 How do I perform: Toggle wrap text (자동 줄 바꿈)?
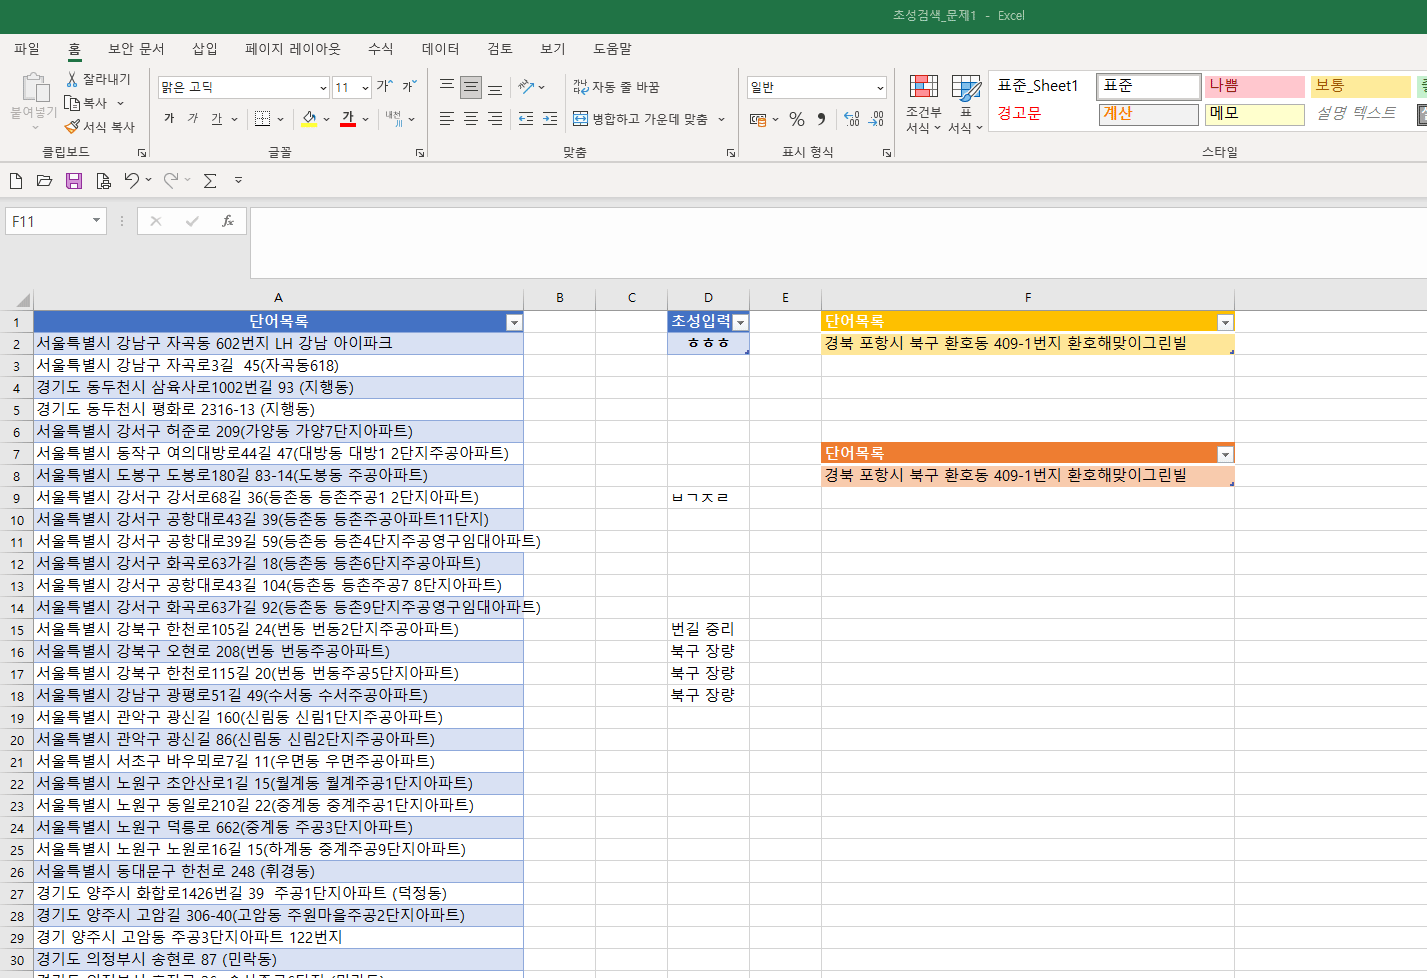click(x=616, y=87)
